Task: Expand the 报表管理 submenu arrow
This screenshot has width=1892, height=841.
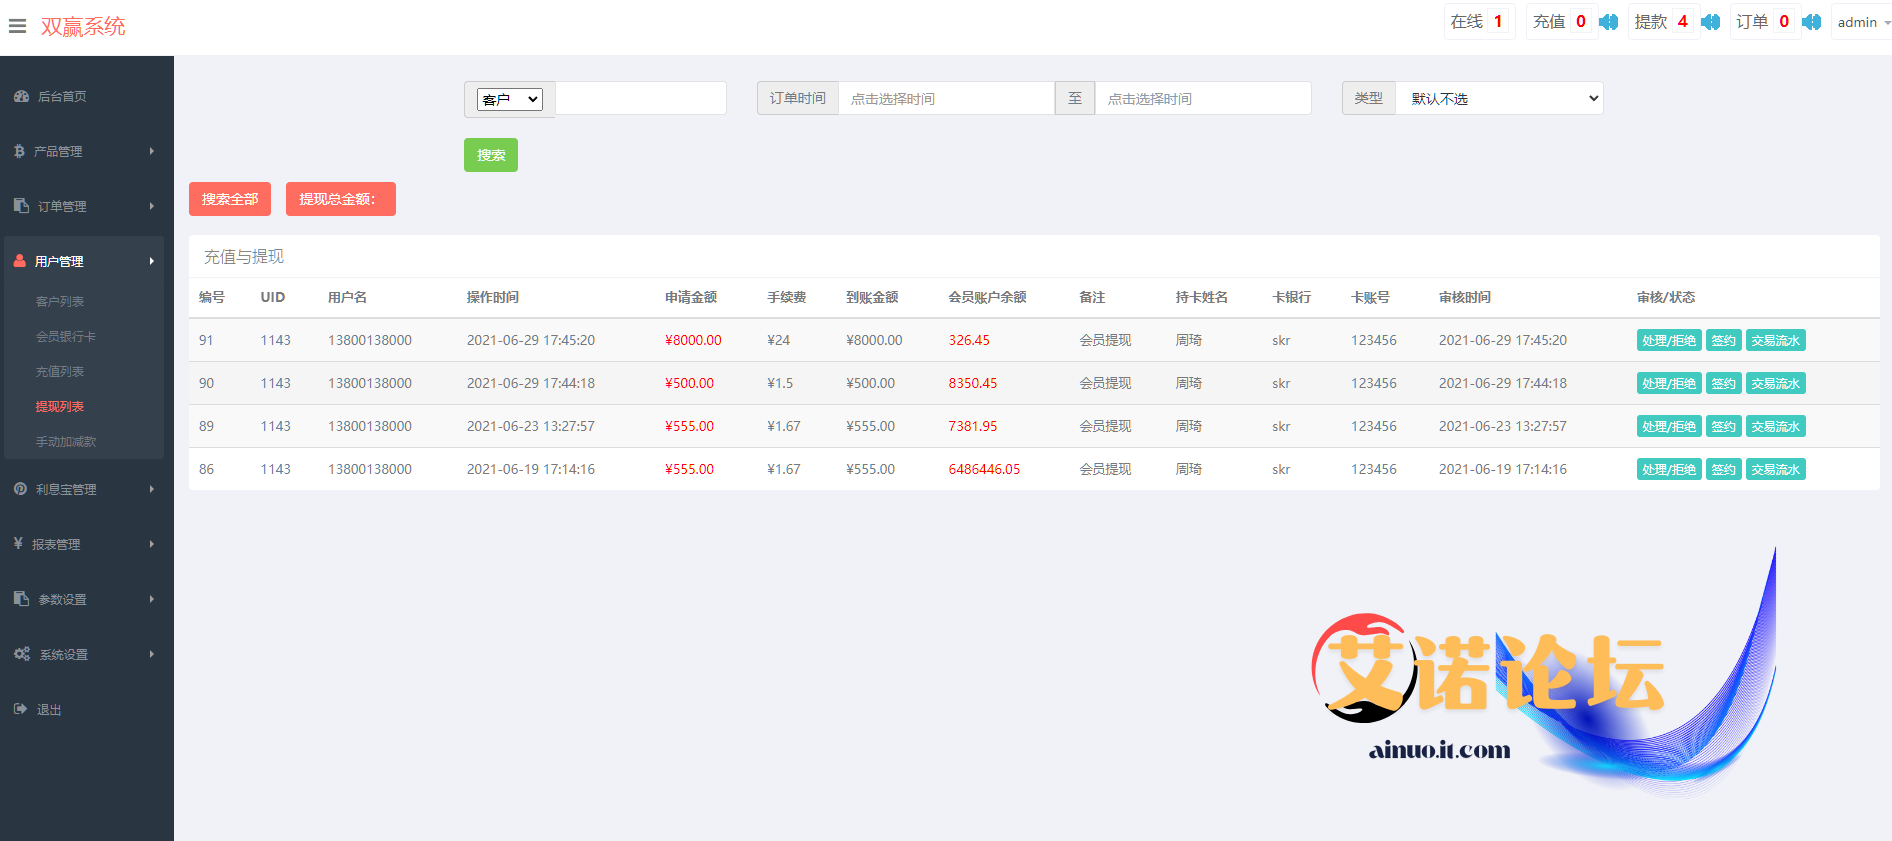Action: (152, 544)
